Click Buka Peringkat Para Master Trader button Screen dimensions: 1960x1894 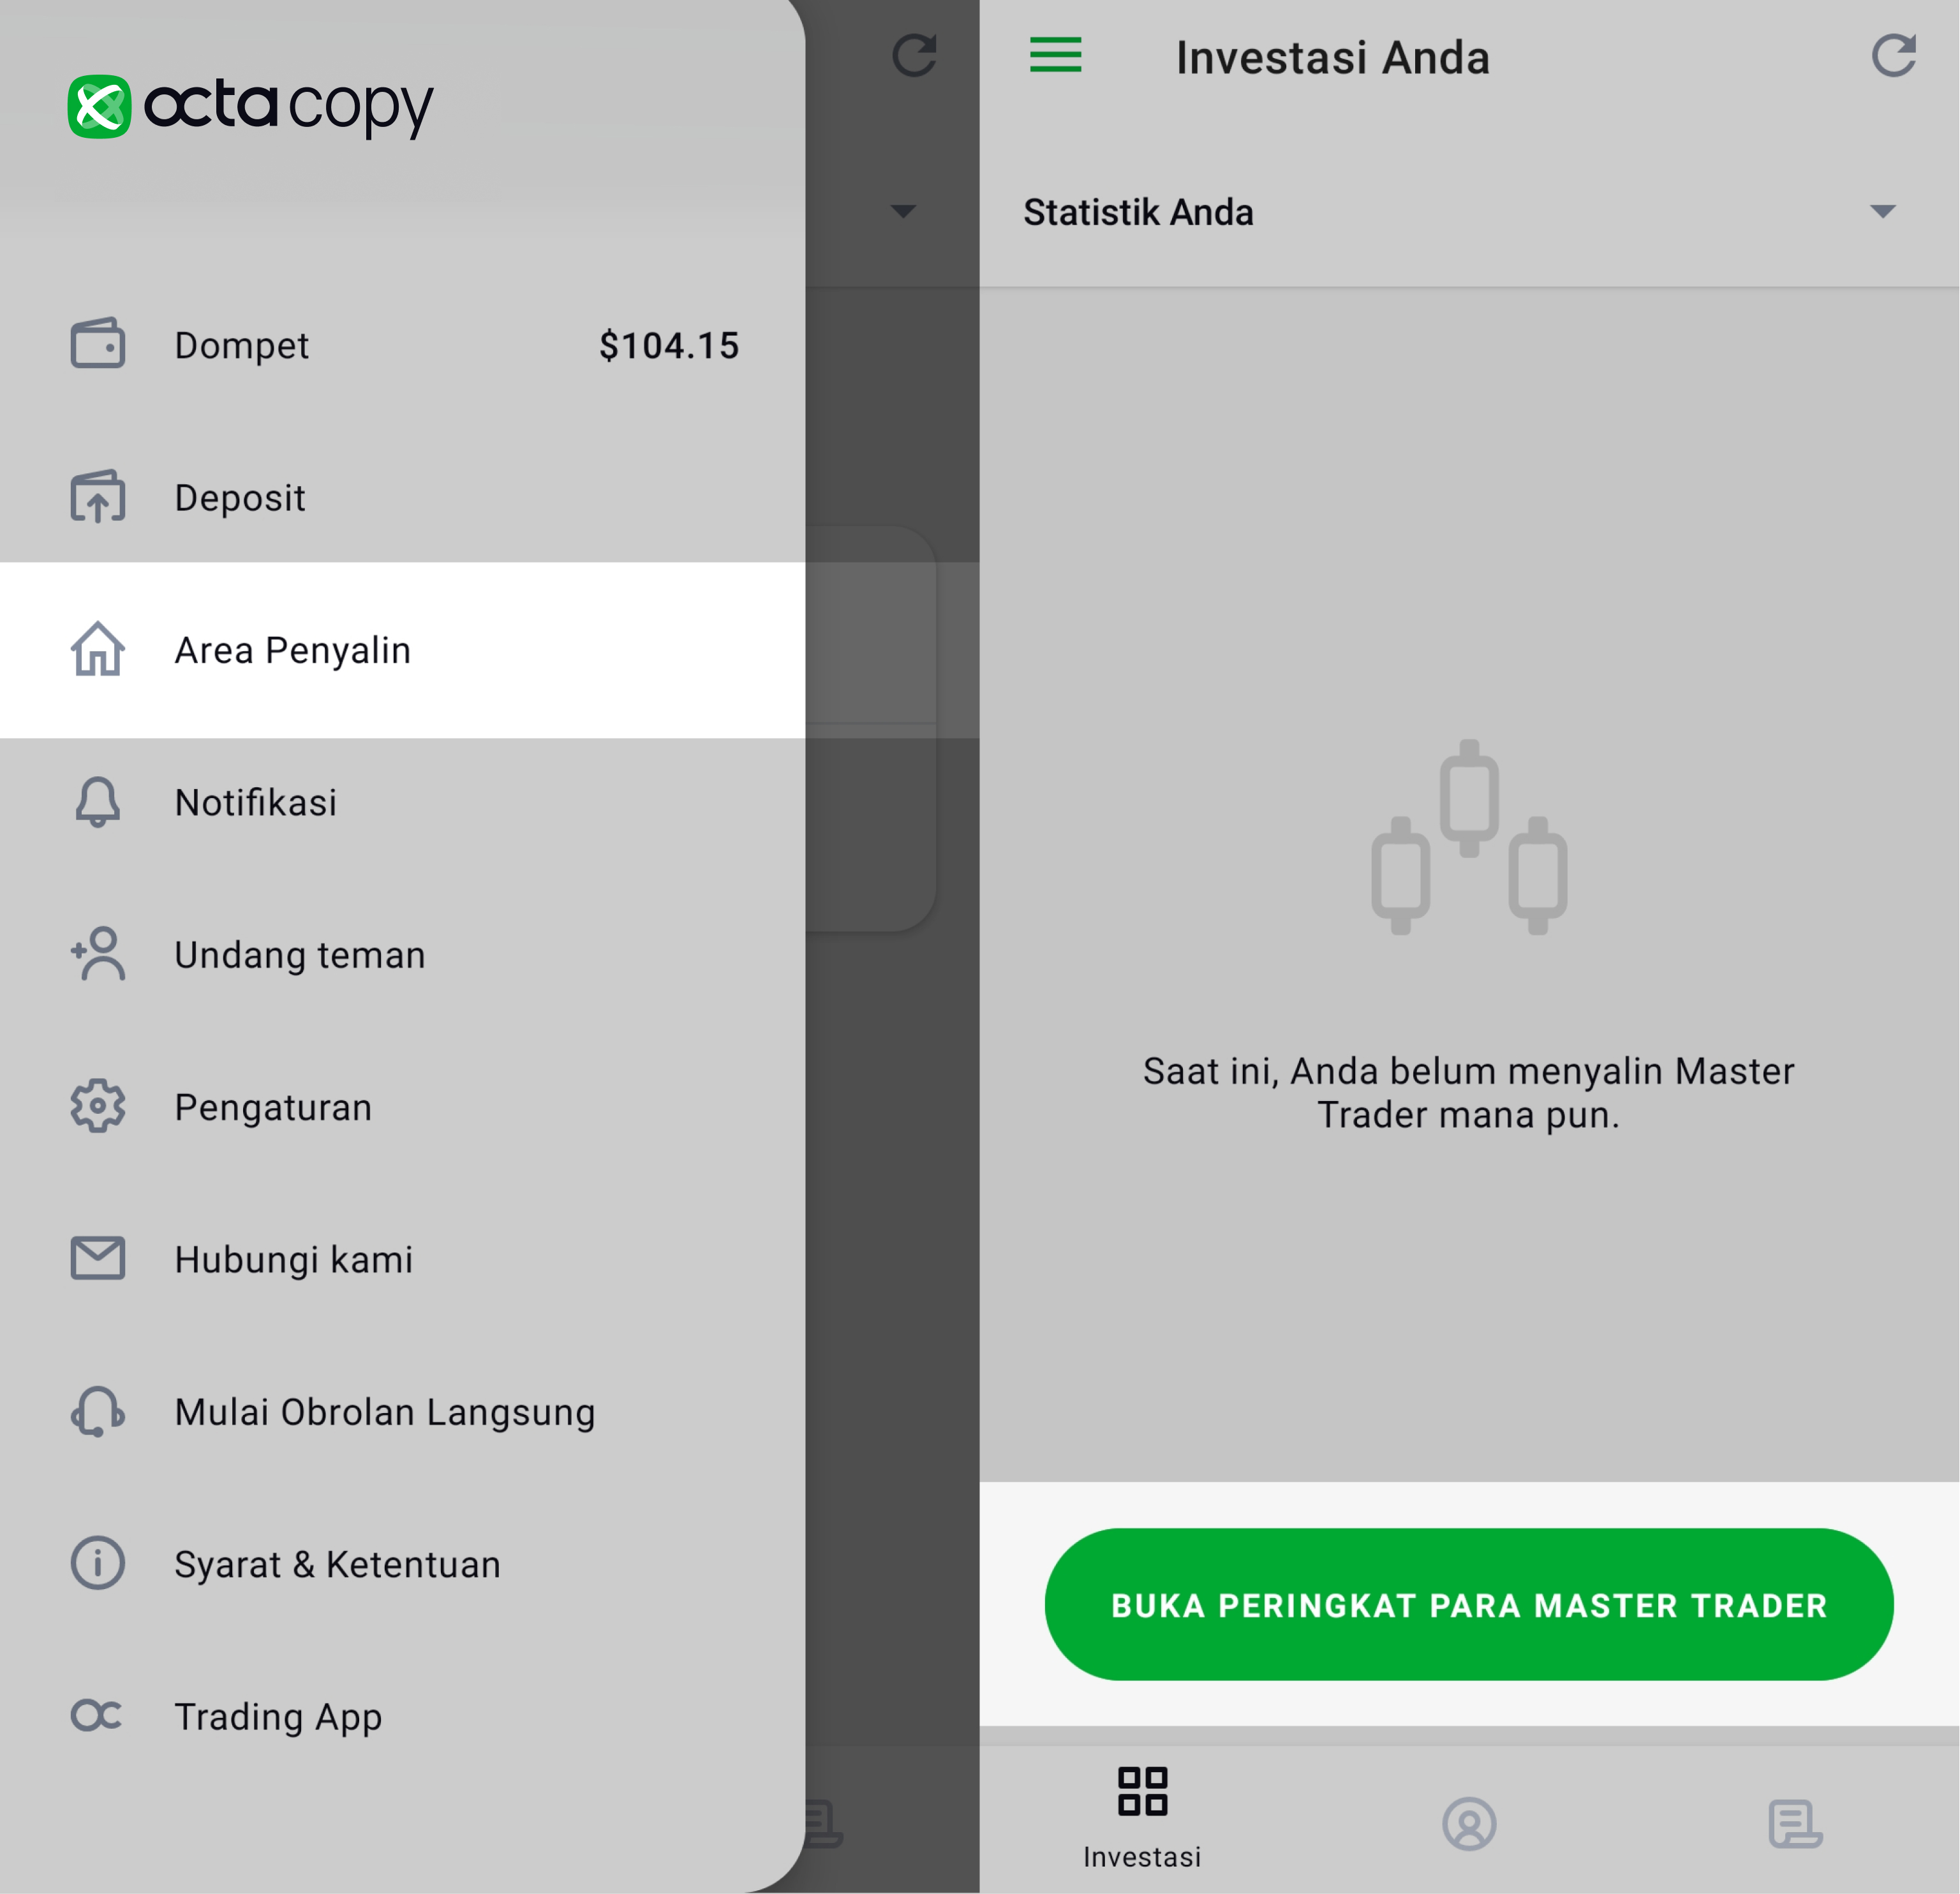pyautogui.click(x=1469, y=1605)
